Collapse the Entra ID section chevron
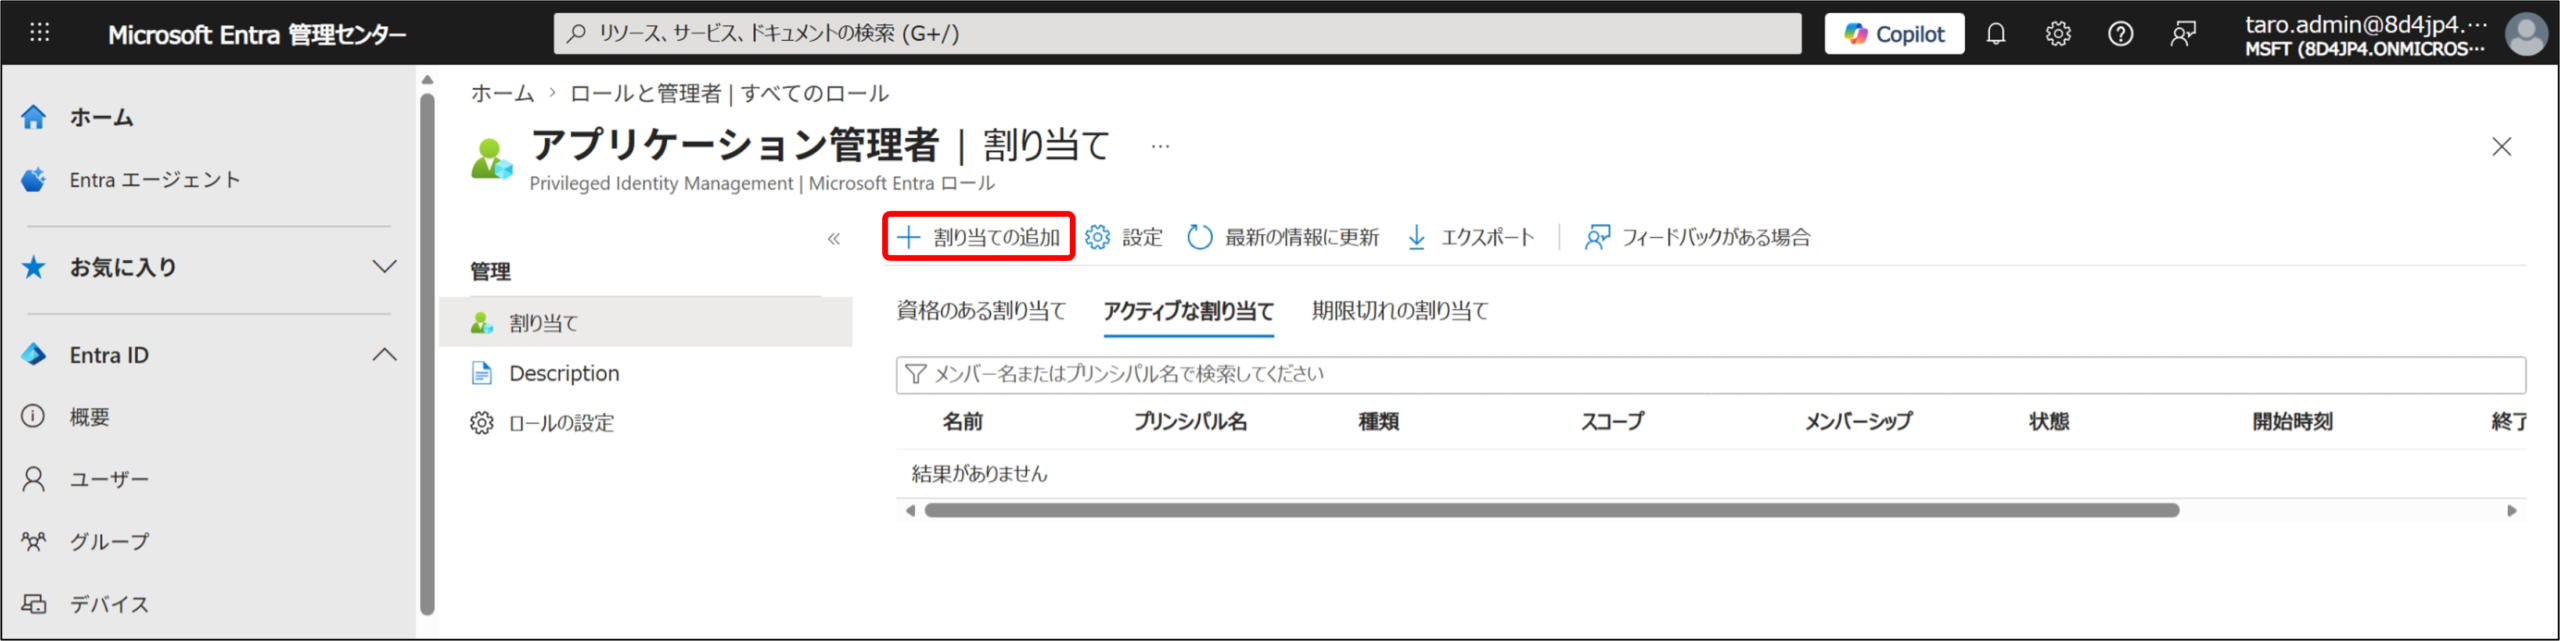The image size is (2560, 641). [384, 355]
